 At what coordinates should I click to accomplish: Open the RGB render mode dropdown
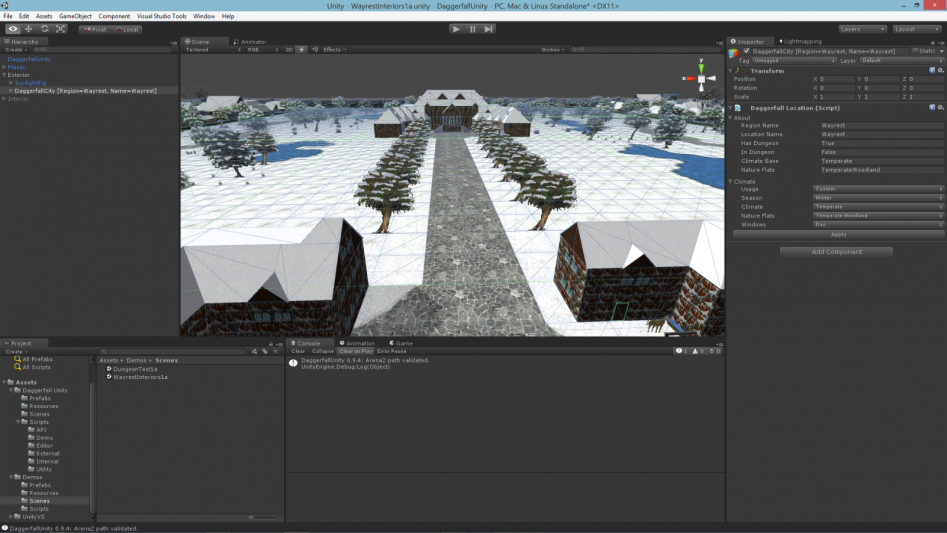263,49
